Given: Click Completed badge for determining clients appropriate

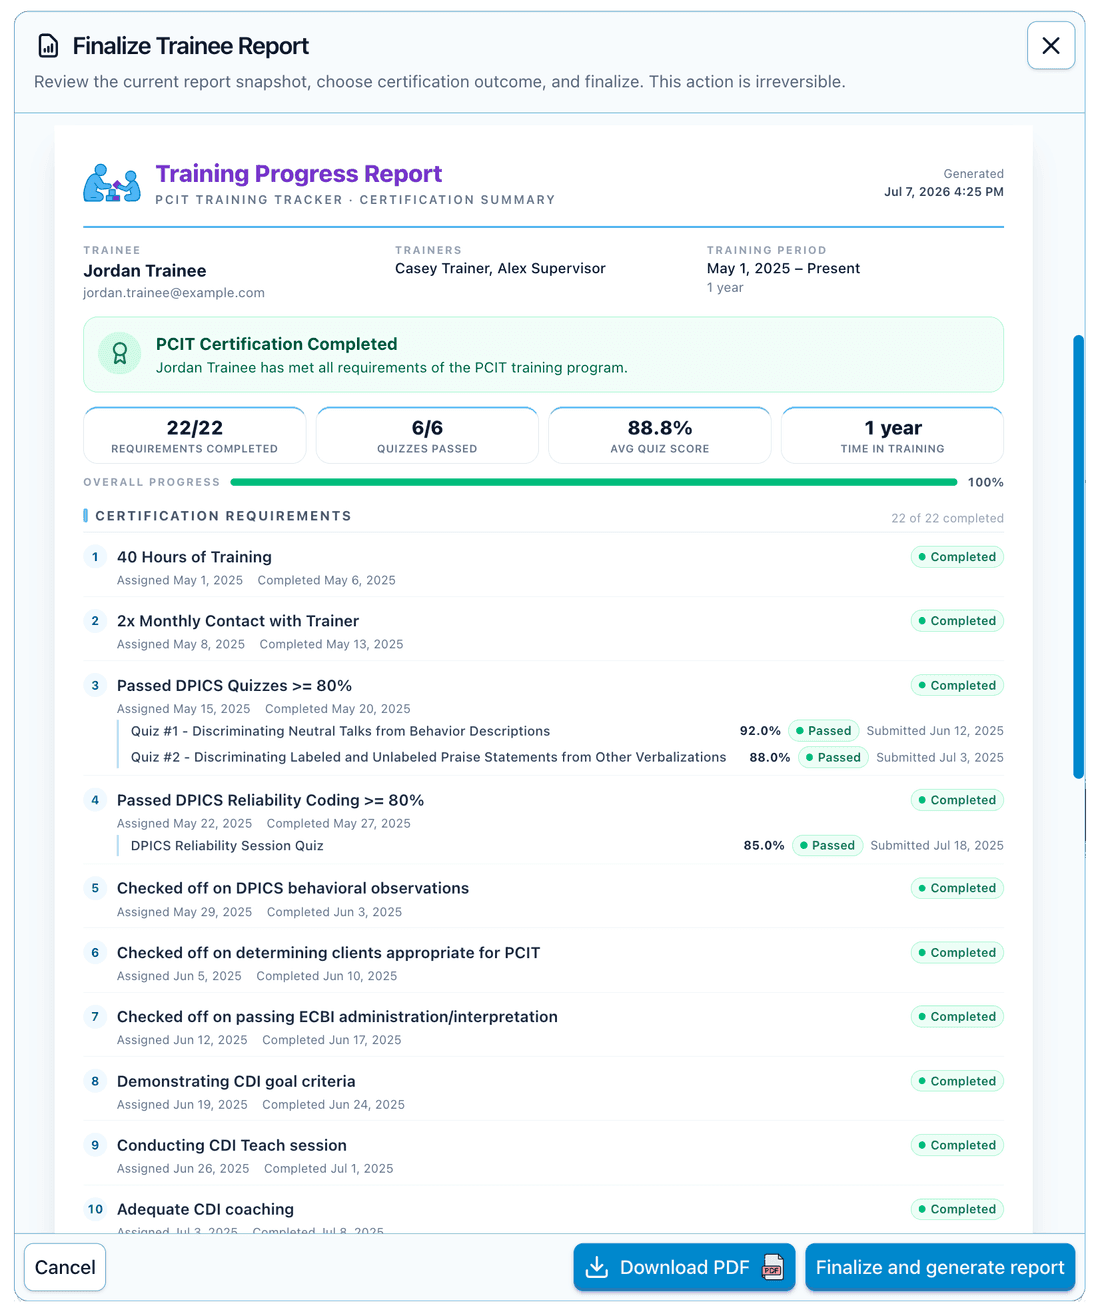Looking at the screenshot, I should pos(957,953).
